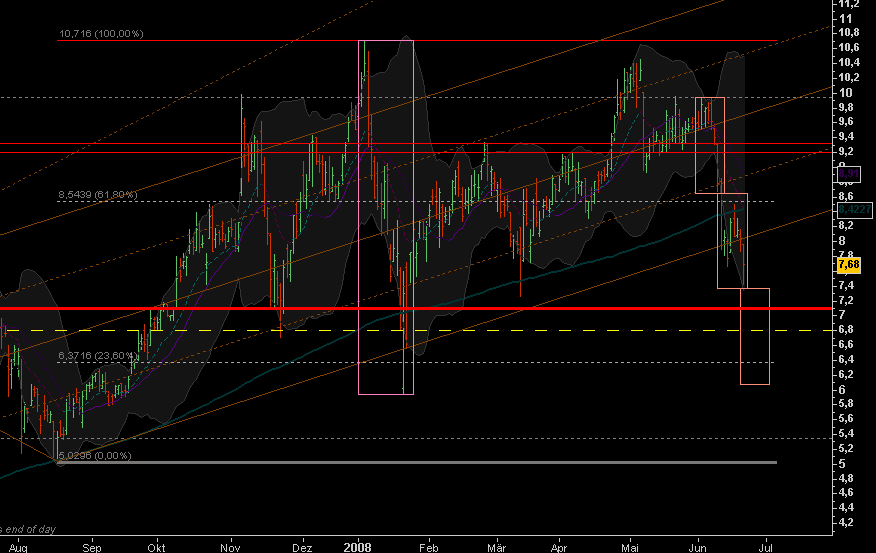Click the 6,3716 (23,60%) Fibonacci label
876x553 pixels.
tap(98, 356)
